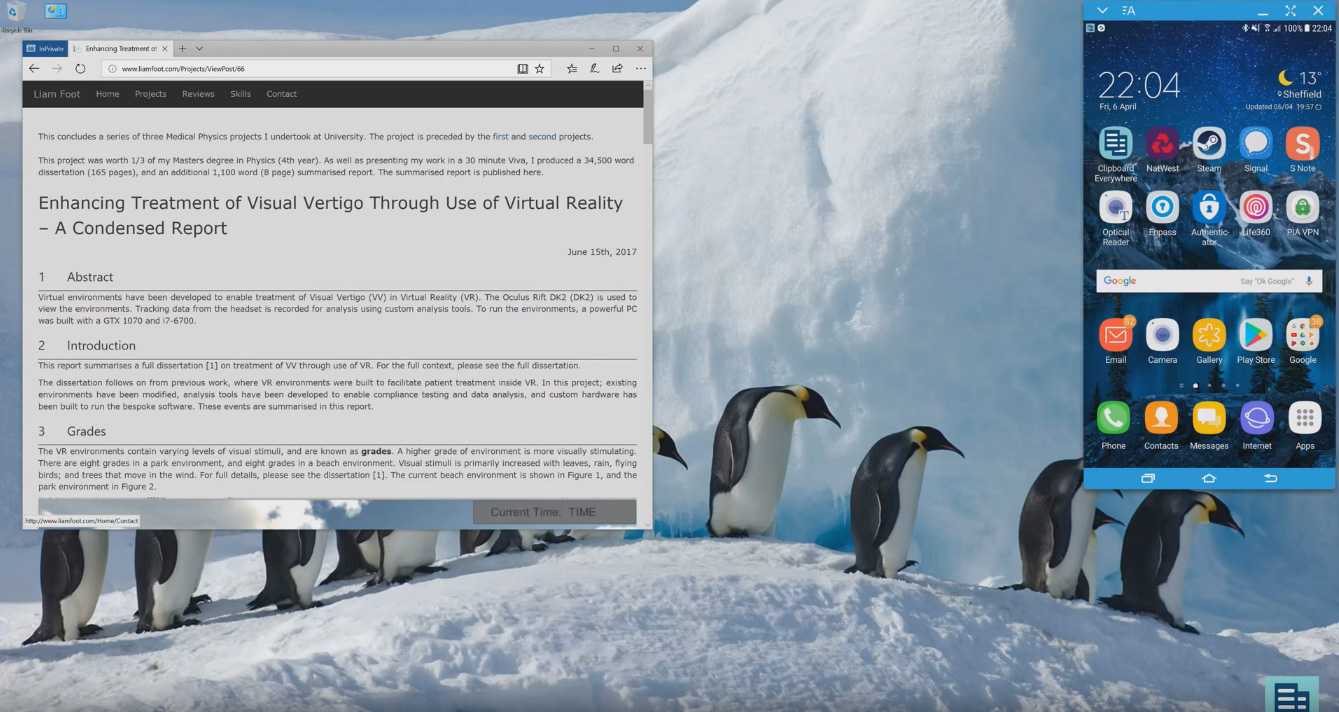The image size is (1339, 712).
Task: Launch the NatWest banking app
Action: coord(1162,144)
